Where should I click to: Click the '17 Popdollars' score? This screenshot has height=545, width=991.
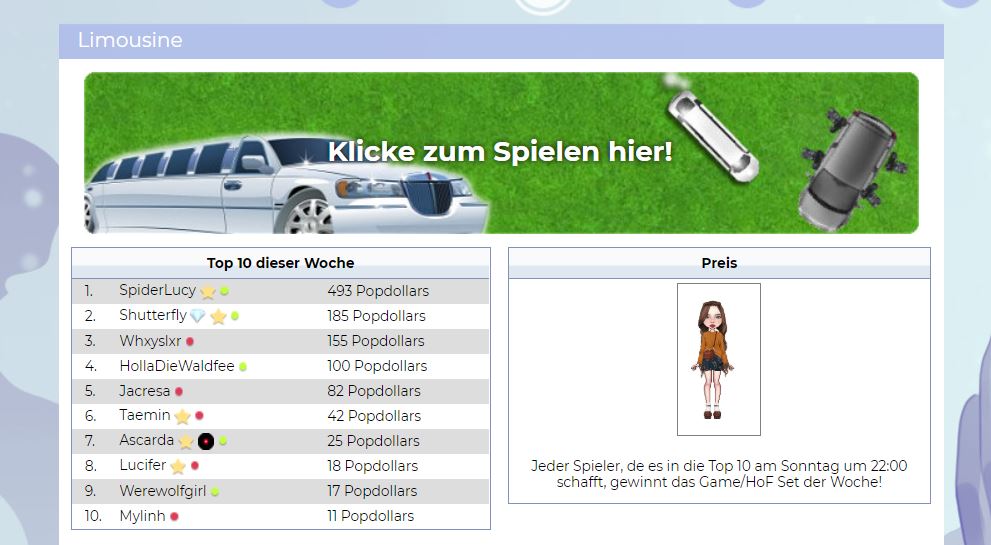point(372,491)
